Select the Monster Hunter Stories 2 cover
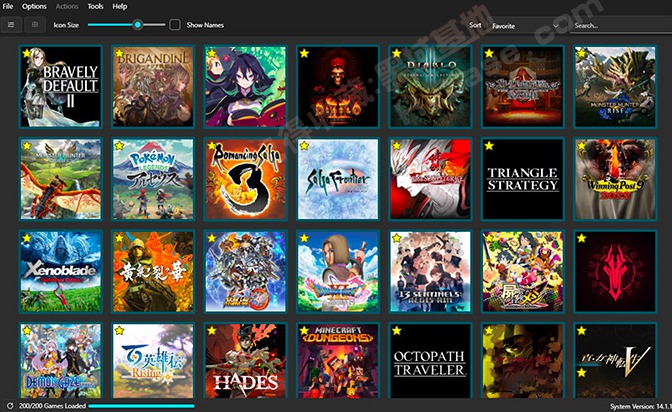The height and width of the screenshot is (412, 672). [60, 179]
